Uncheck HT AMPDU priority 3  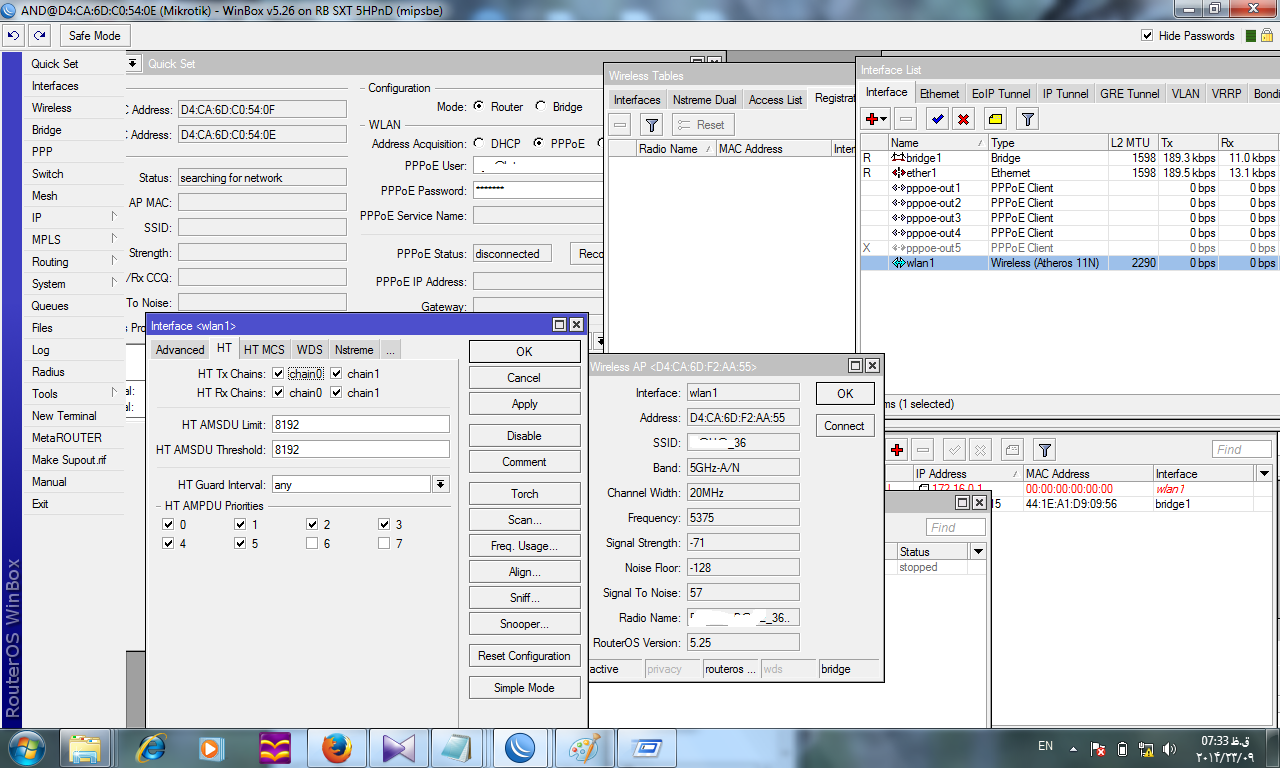click(x=385, y=524)
